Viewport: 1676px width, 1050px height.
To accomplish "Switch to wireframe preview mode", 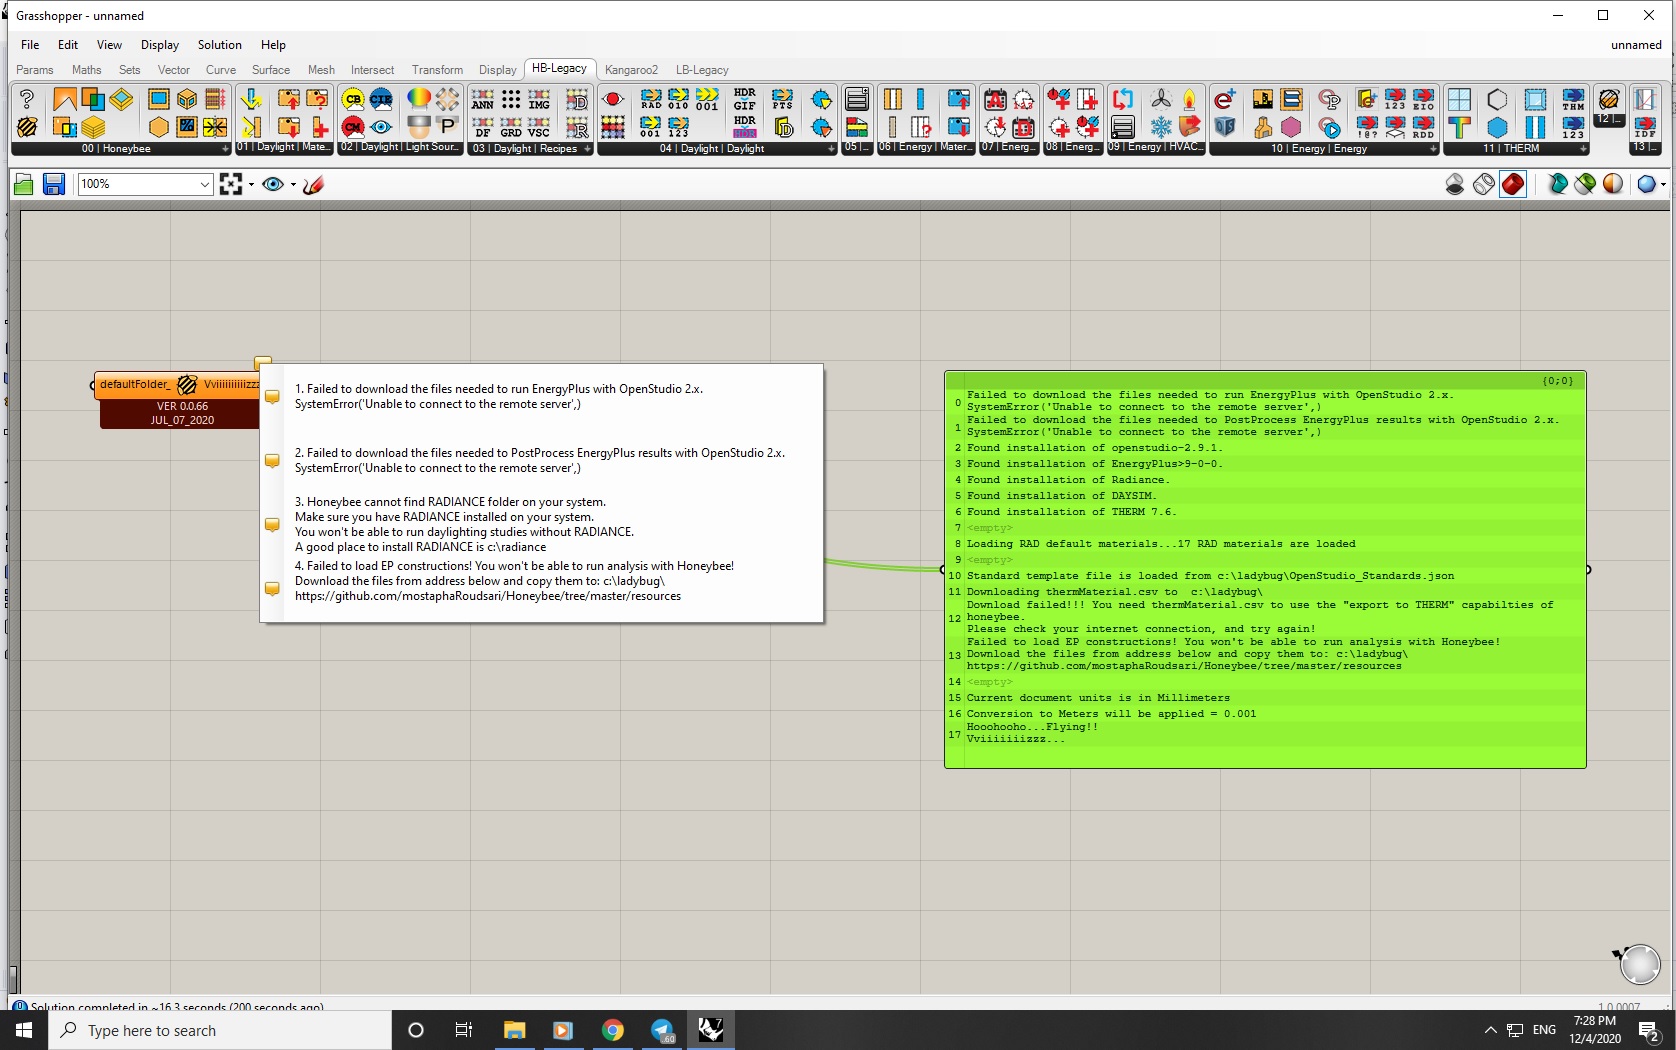I will 1484,184.
